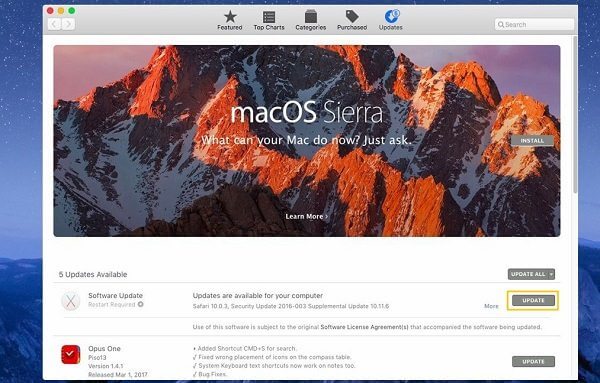Open the Purchased tag icon
This screenshot has width=600, height=383.
pyautogui.click(x=352, y=16)
